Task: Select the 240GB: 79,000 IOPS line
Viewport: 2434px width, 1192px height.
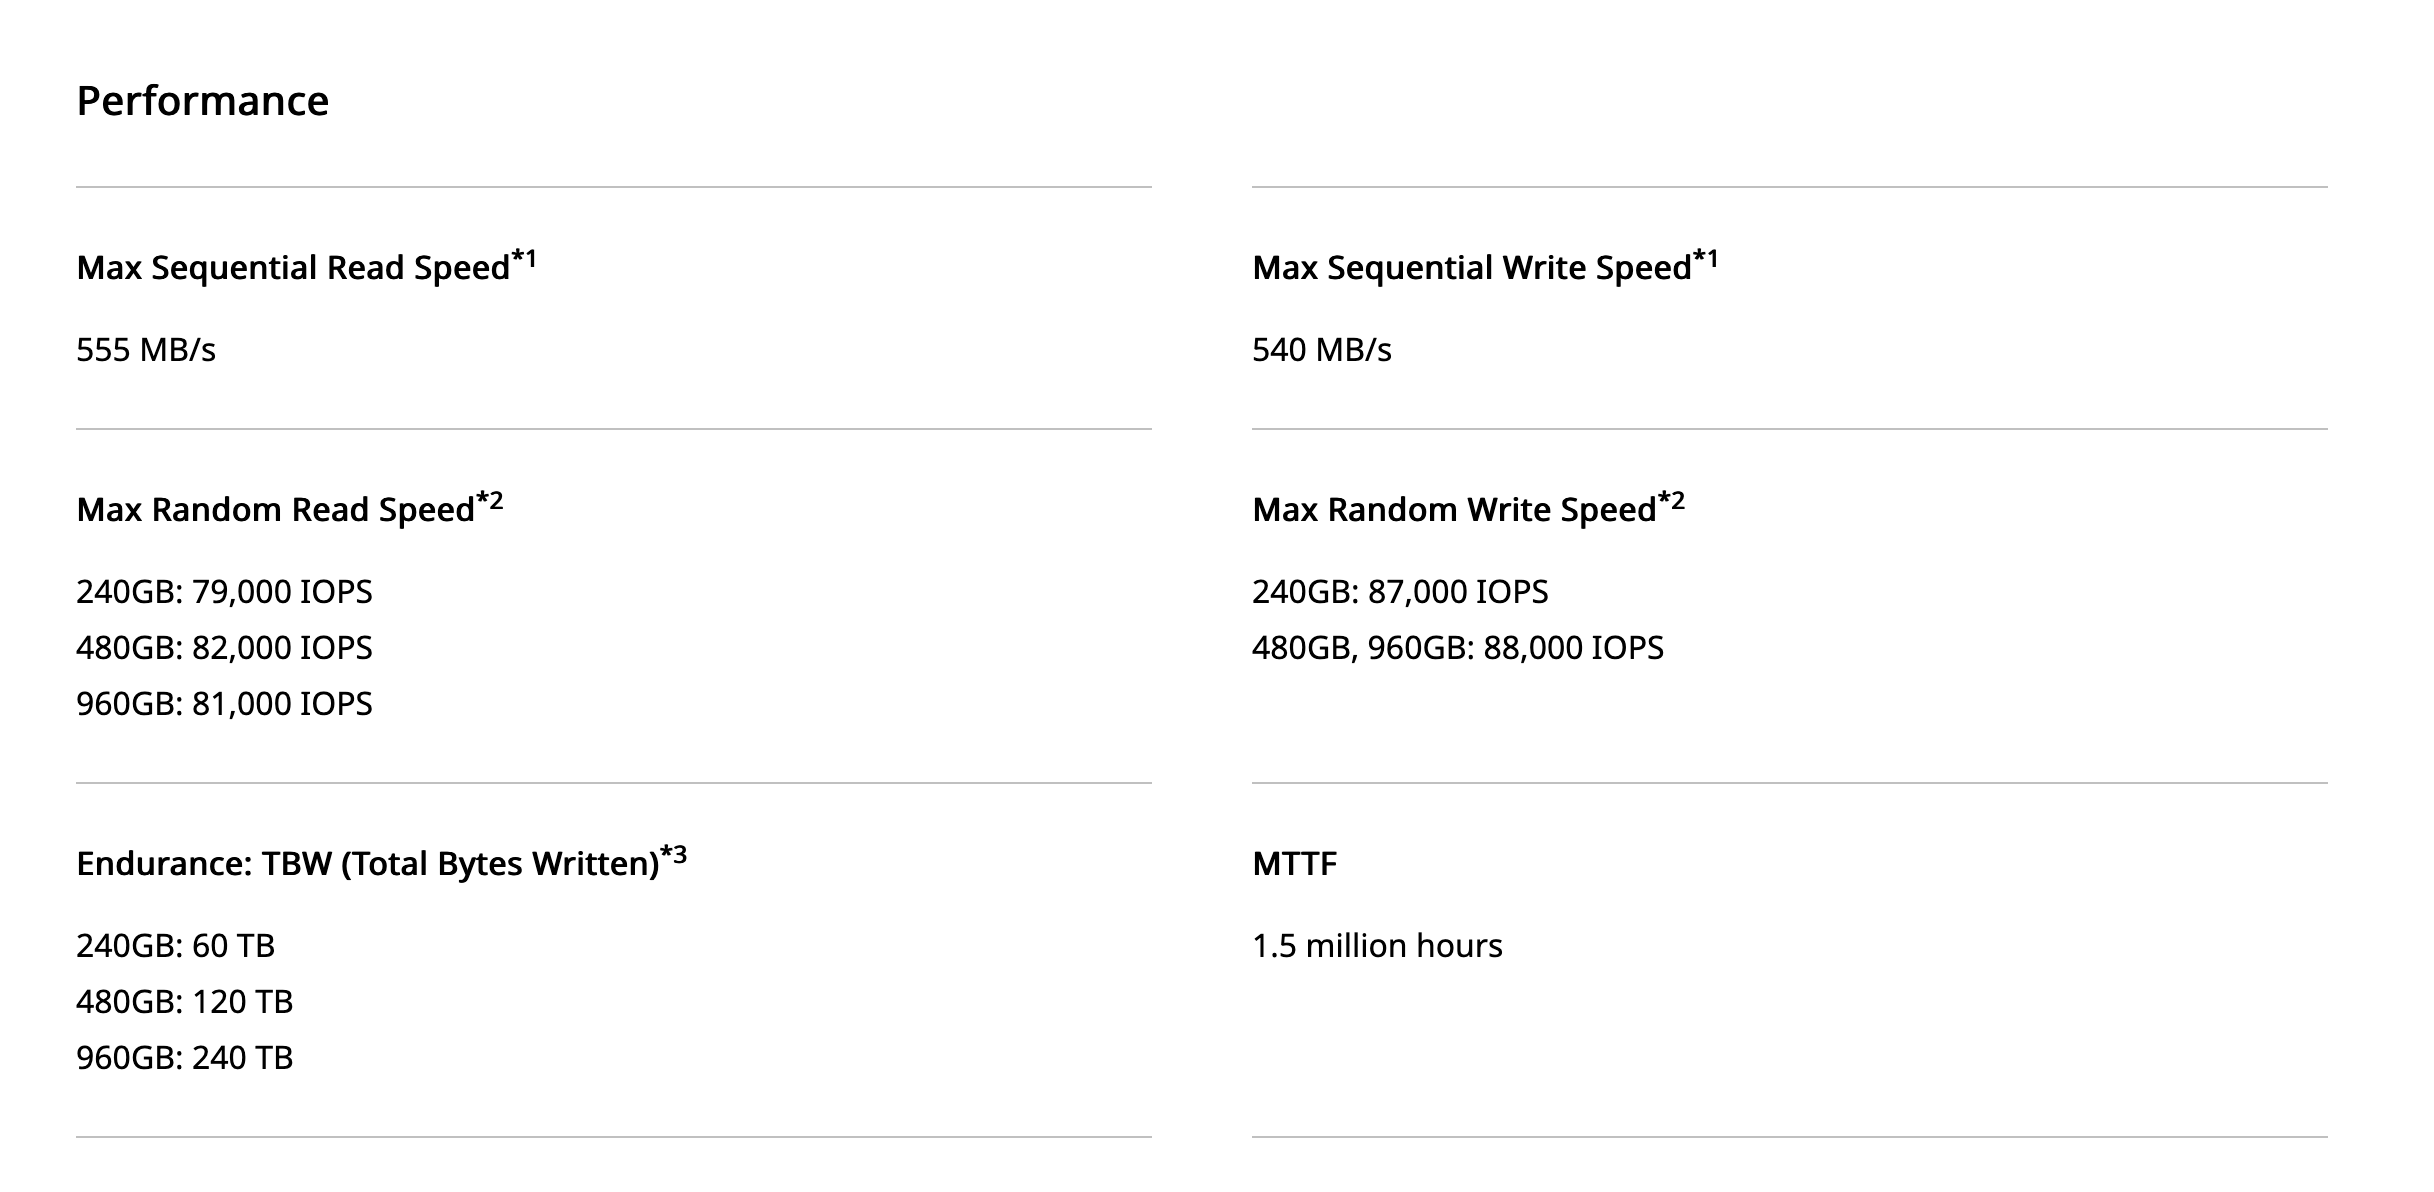Action: (224, 592)
